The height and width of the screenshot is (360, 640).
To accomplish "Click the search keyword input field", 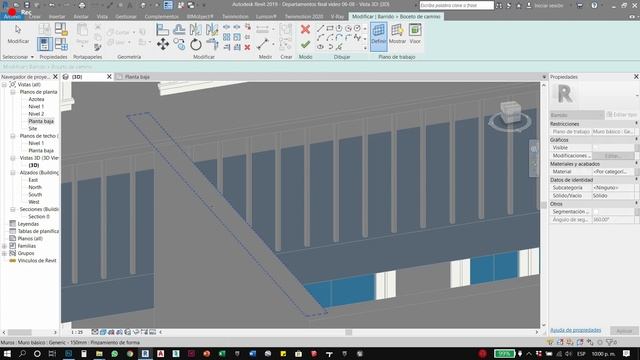I will (456, 5).
